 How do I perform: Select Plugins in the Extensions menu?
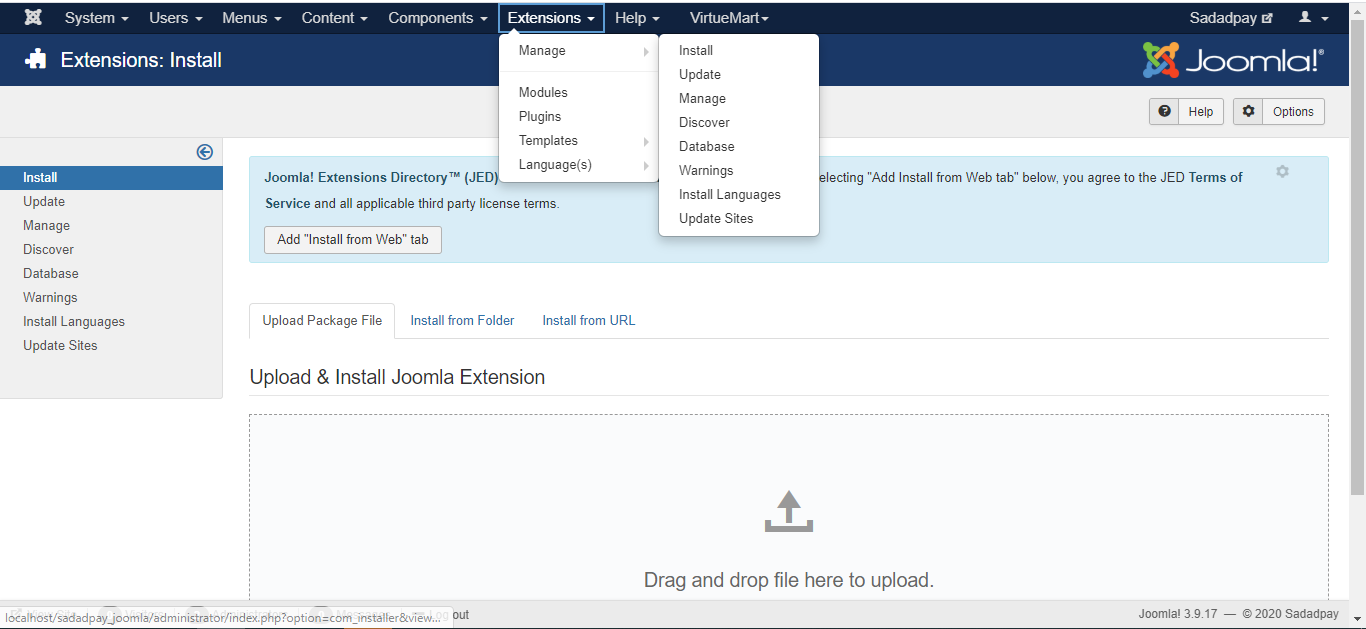pyautogui.click(x=540, y=117)
